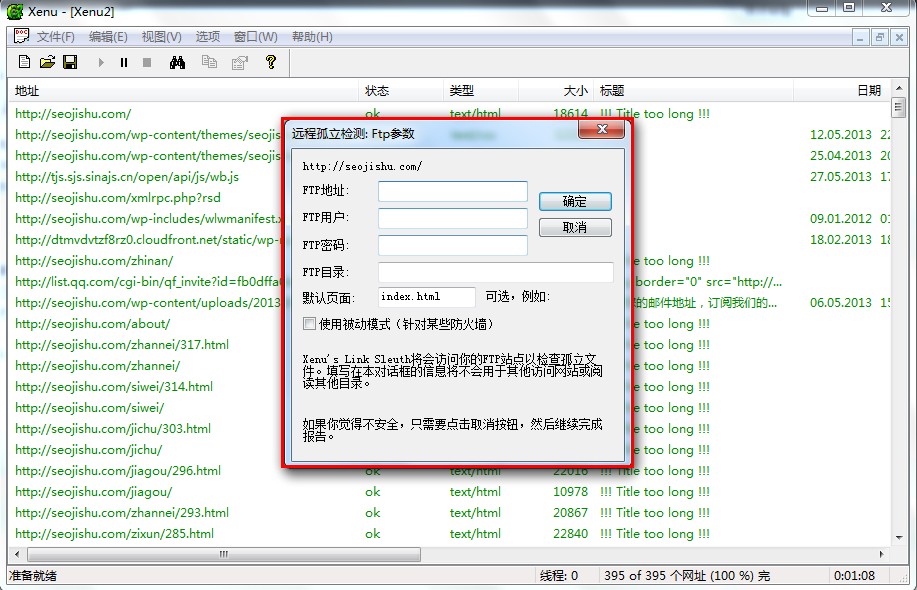Click the Copy toolbar icon
Viewport: 917px width, 590px height.
click(x=208, y=62)
